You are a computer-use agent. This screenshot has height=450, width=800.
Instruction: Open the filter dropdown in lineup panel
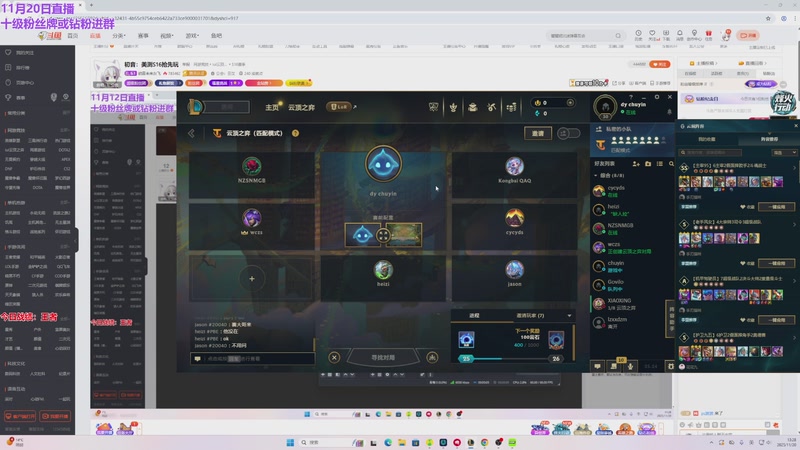pyautogui.click(x=784, y=152)
